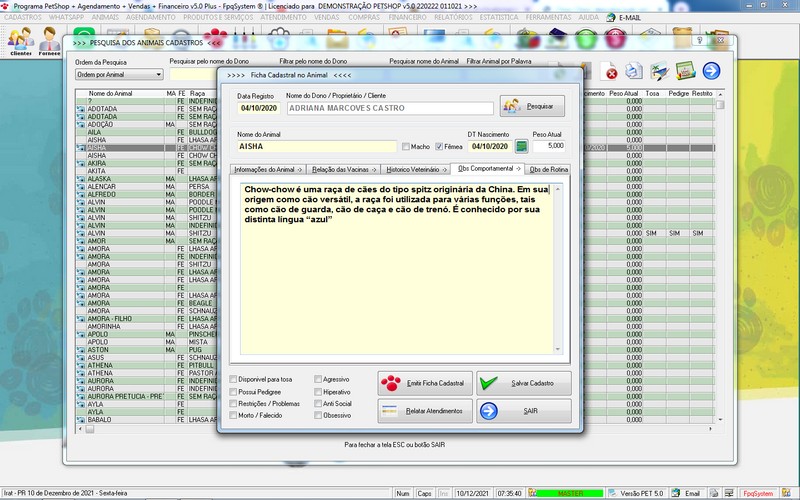
Task: Click the animal list vertical scrollbar down arrow
Action: pos(720,420)
